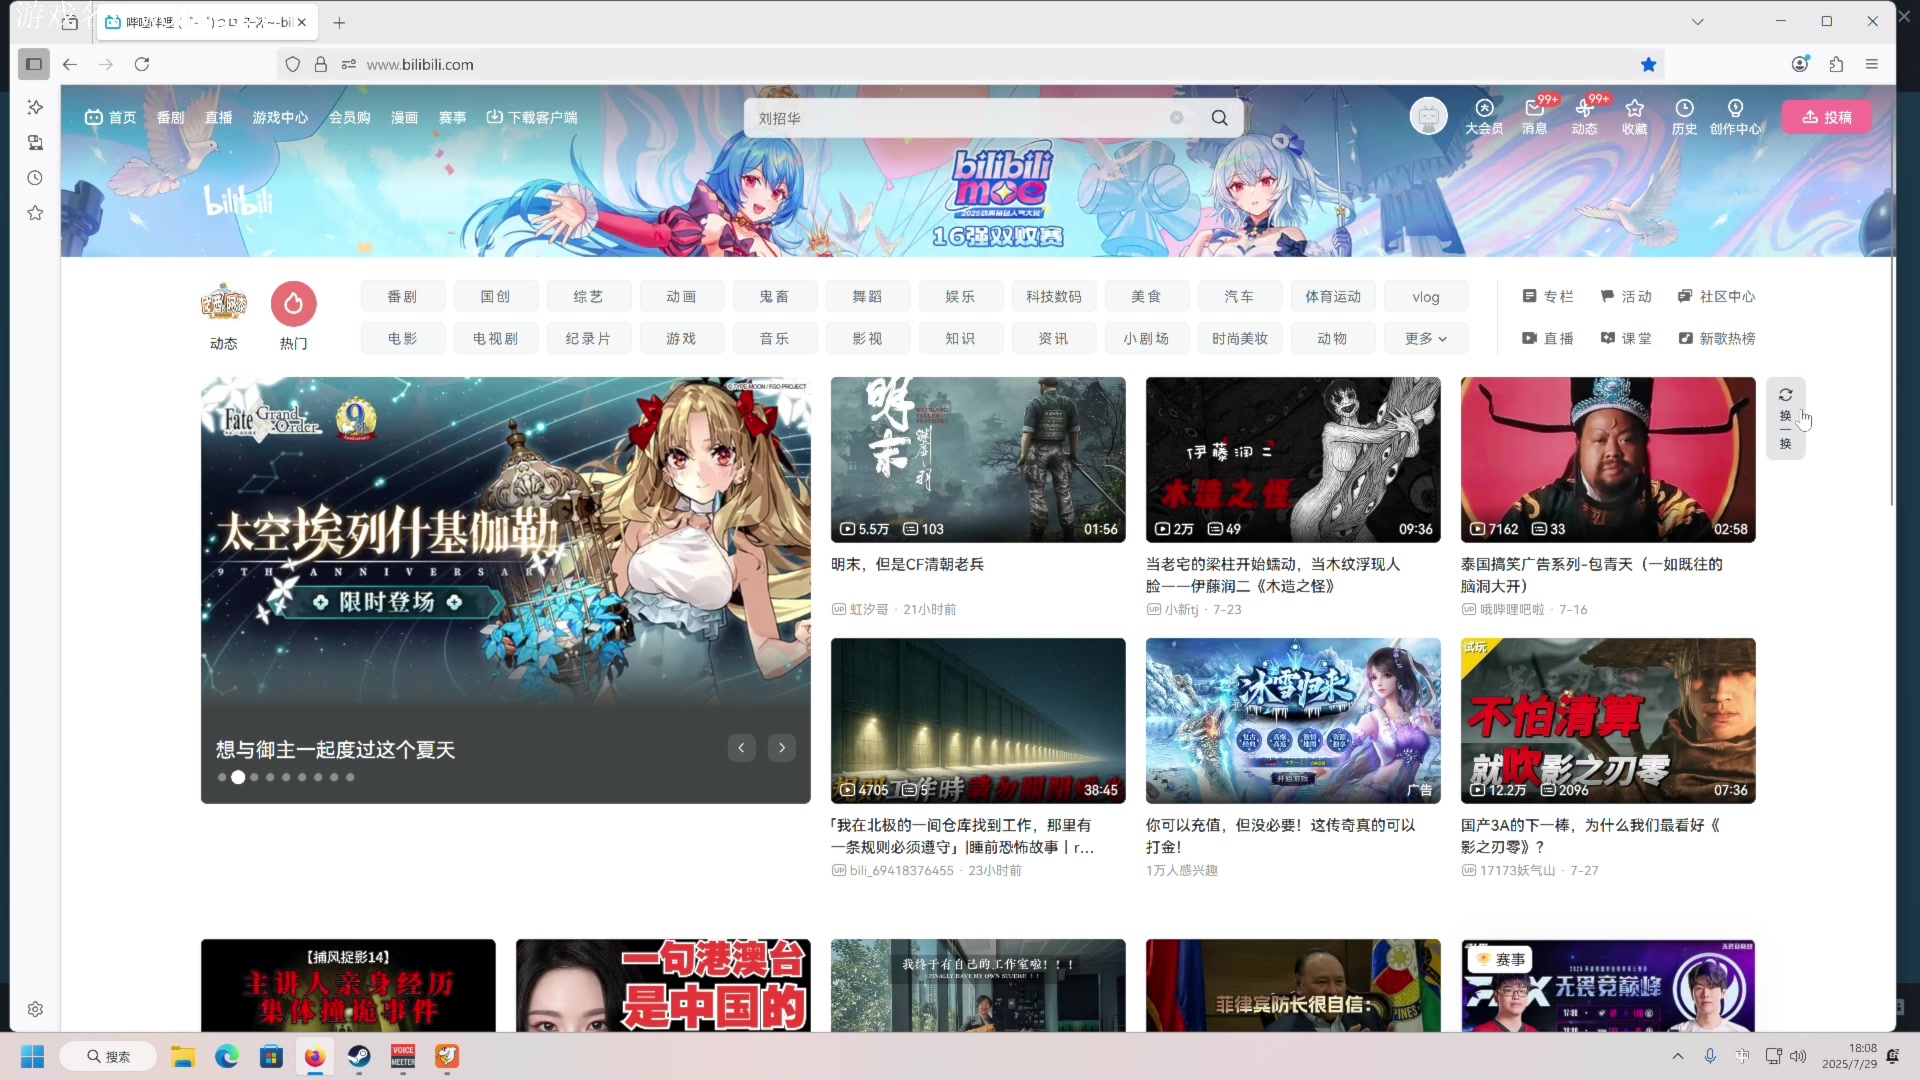The image size is (1920, 1080).
Task: Reload the page with refresh icon
Action: click(142, 64)
